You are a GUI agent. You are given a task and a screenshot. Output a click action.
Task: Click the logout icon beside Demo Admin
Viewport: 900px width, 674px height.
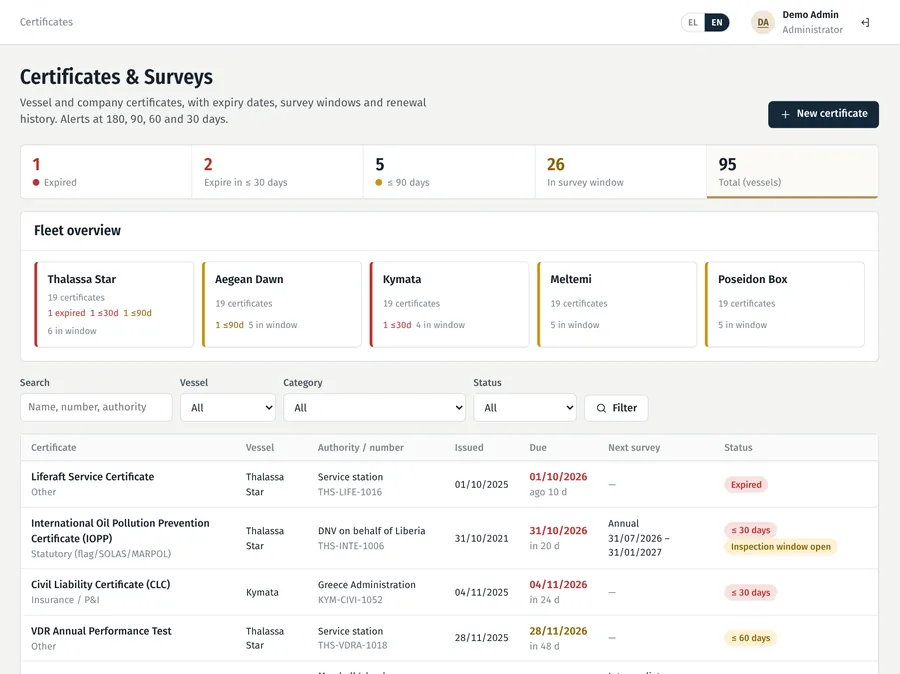coord(865,22)
